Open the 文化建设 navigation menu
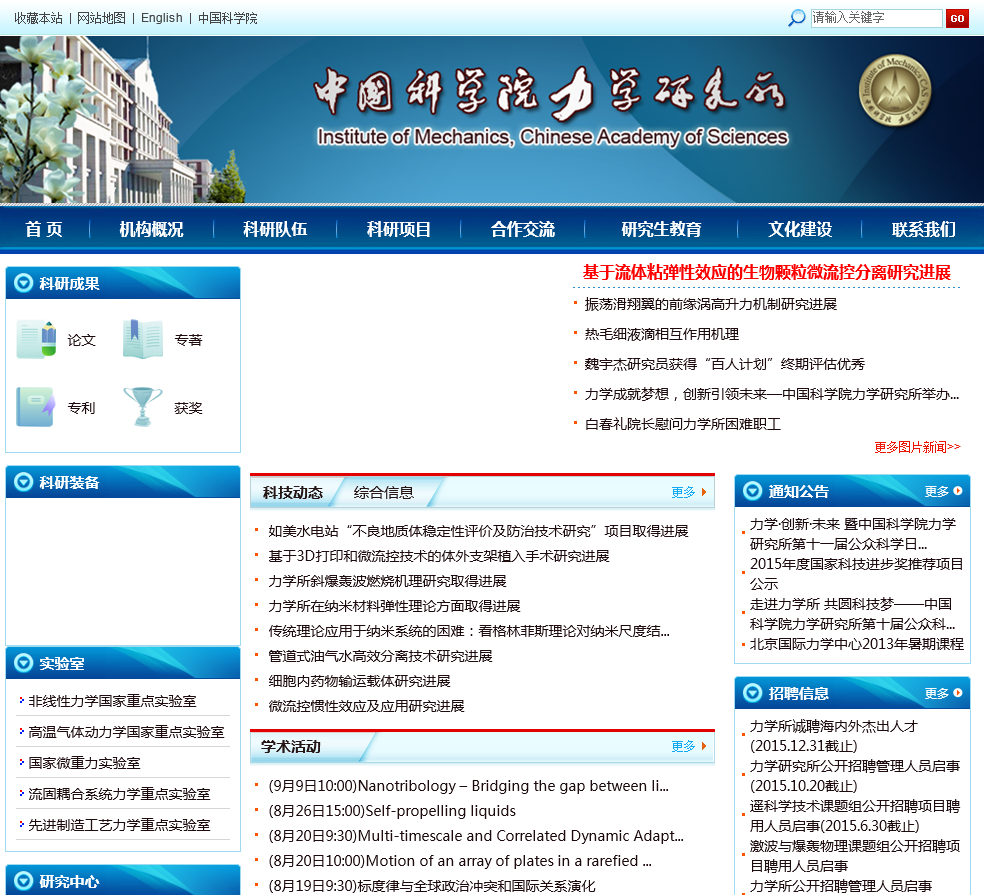This screenshot has height=895, width=984. tap(800, 229)
